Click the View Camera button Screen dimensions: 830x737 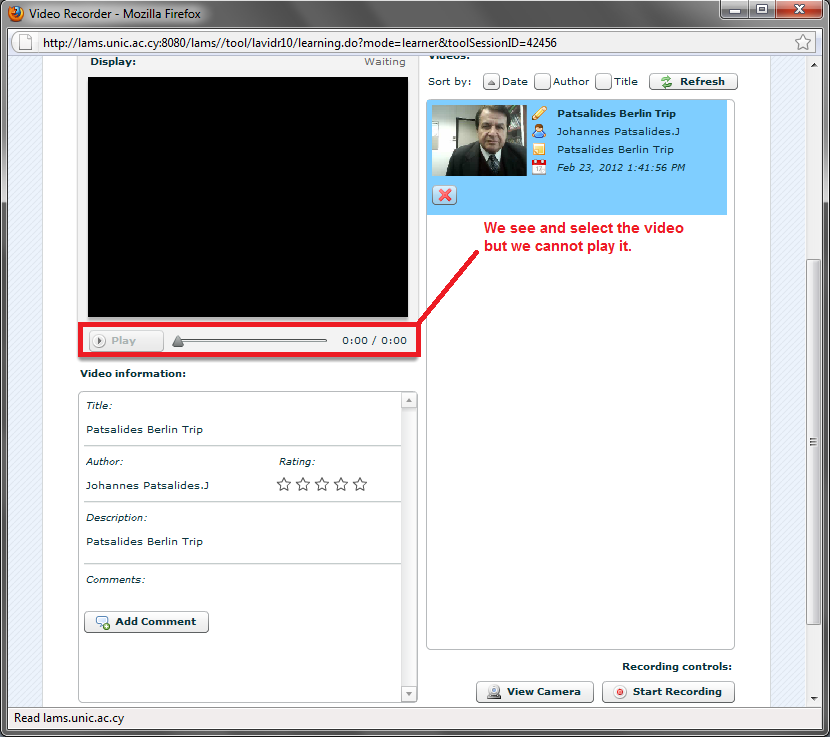(x=535, y=692)
